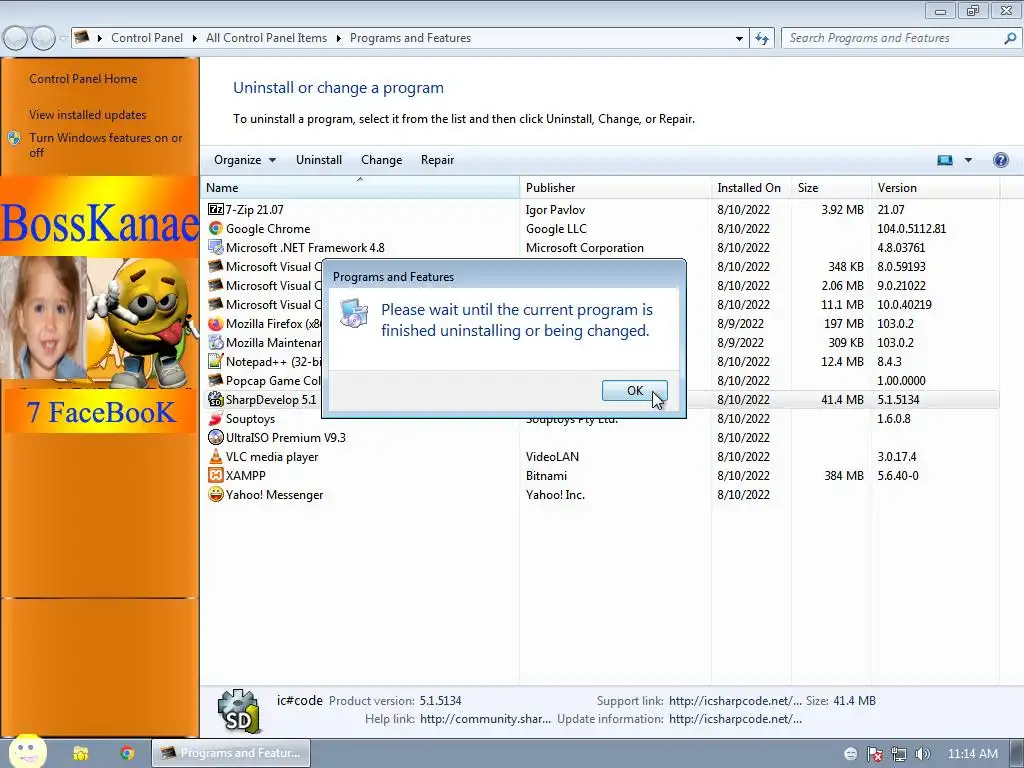Screen dimensions: 1024x768
Task: Click the VLC media player cone icon
Action: tap(216, 456)
